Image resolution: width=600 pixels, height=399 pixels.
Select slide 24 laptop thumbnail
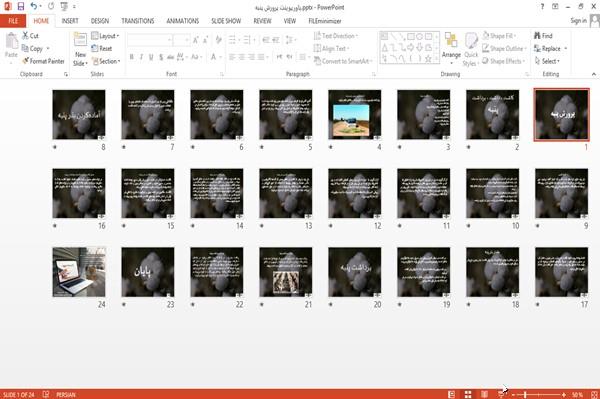coord(79,272)
